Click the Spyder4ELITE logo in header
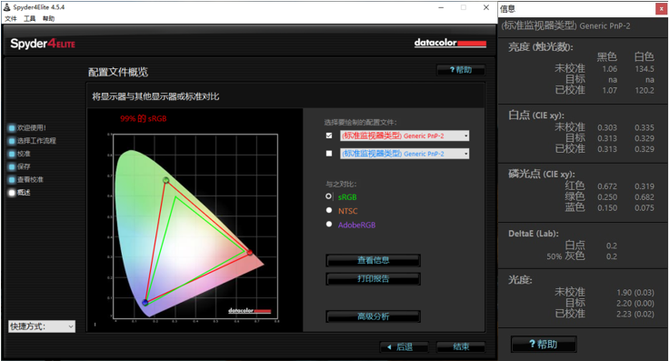 (x=43, y=44)
